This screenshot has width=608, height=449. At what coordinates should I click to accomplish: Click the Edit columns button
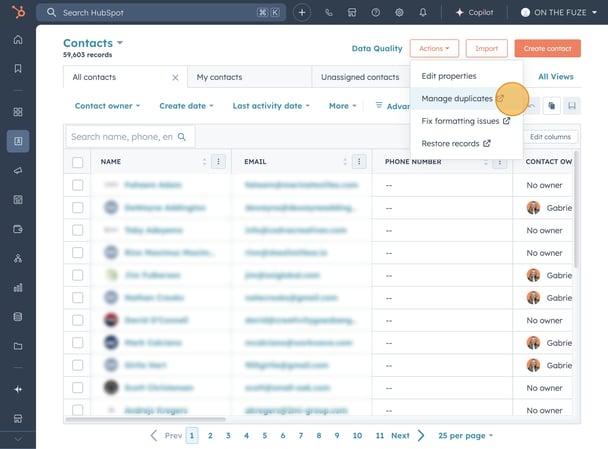tap(550, 137)
